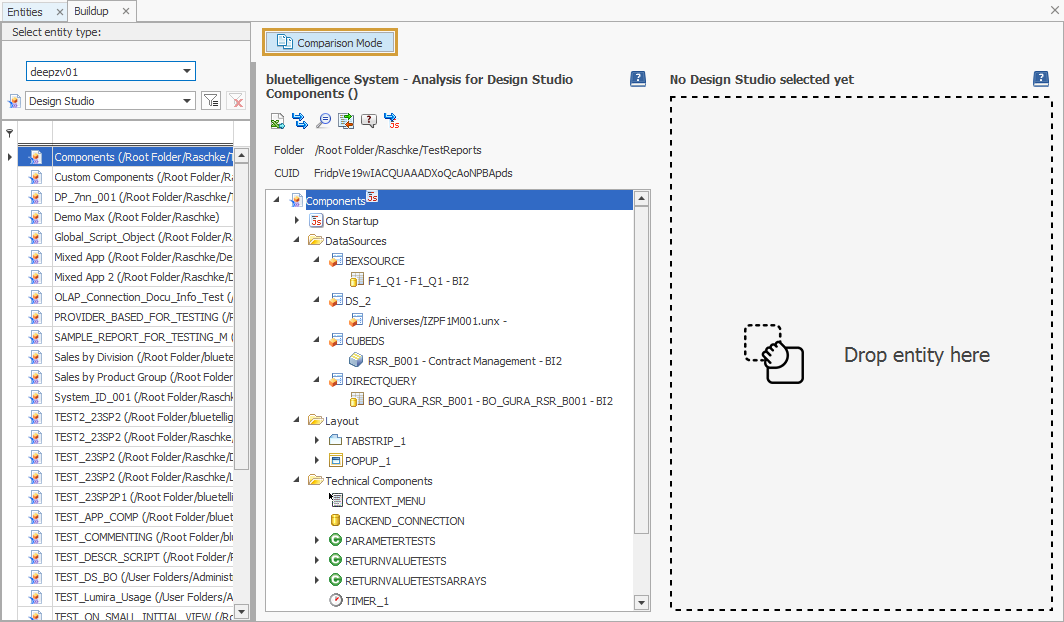Open the help icon beside the bluetelligence System title
The image size is (1064, 622).
click(x=637, y=79)
